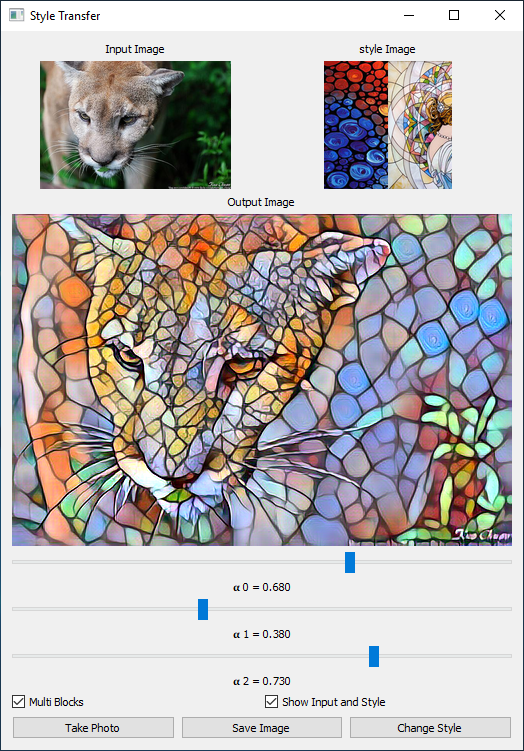Screen dimensions: 524x751
Task: Click the Save Image button
Action: pyautogui.click(x=262, y=728)
